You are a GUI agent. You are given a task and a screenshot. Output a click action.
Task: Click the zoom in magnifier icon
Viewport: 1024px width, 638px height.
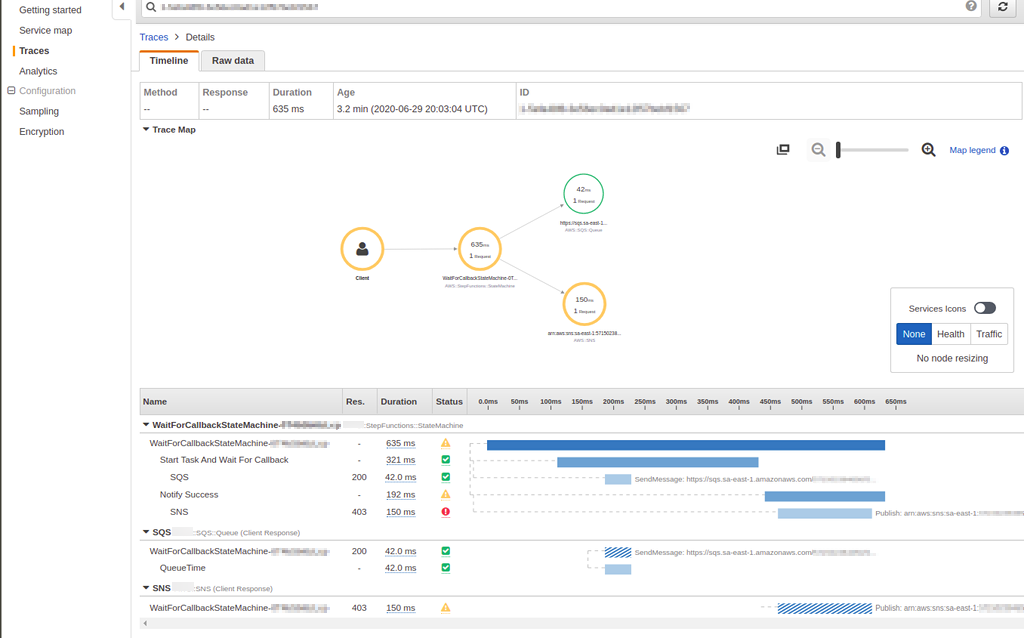pyautogui.click(x=928, y=150)
